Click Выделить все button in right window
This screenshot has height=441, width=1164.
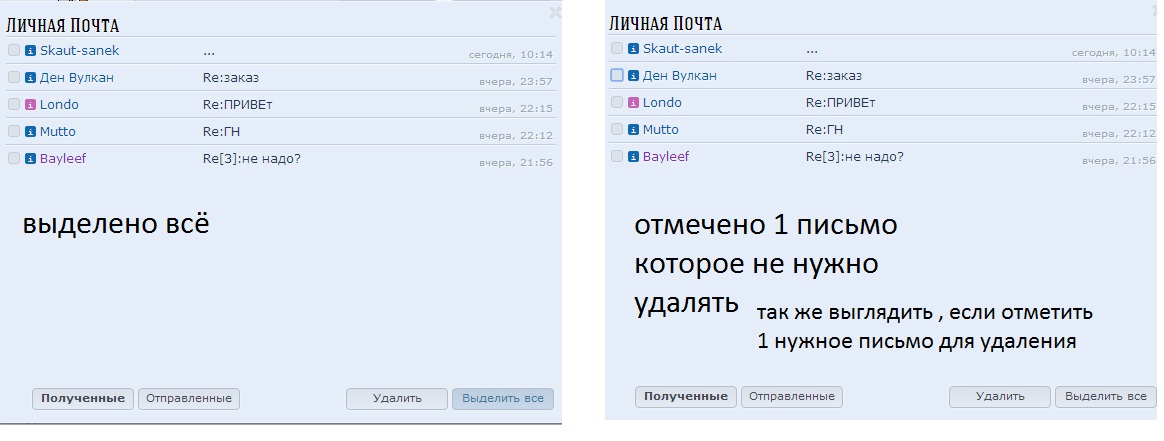(1105, 396)
